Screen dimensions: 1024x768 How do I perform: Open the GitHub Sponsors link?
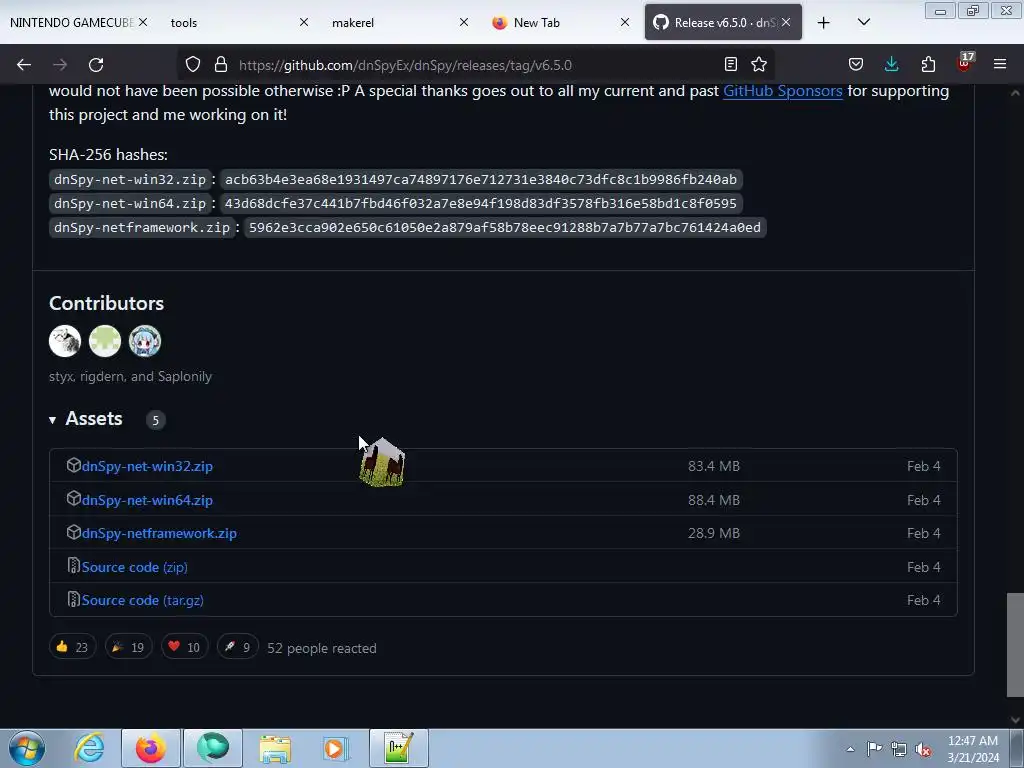782,91
